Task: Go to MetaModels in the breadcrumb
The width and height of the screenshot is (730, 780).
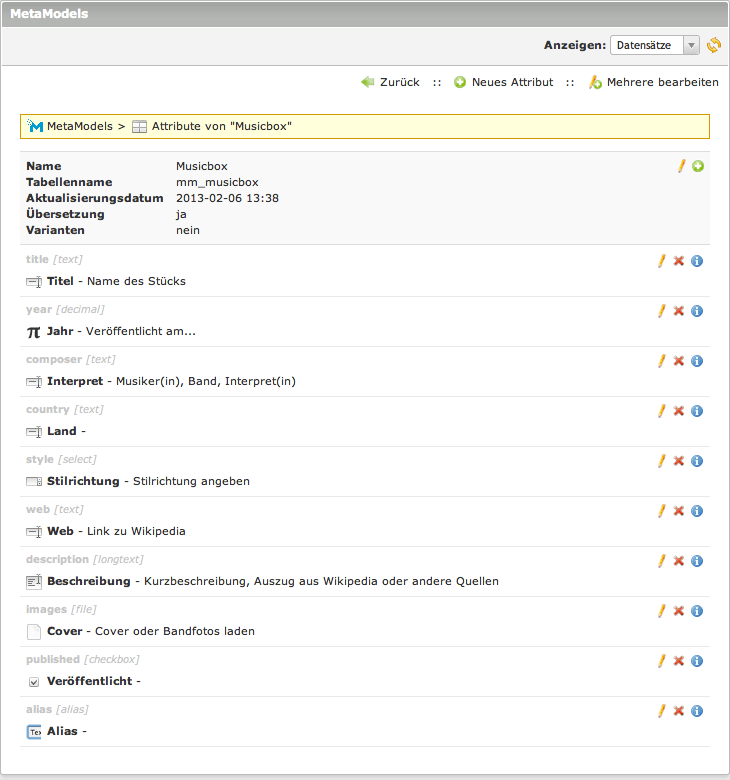Action: coord(78,126)
